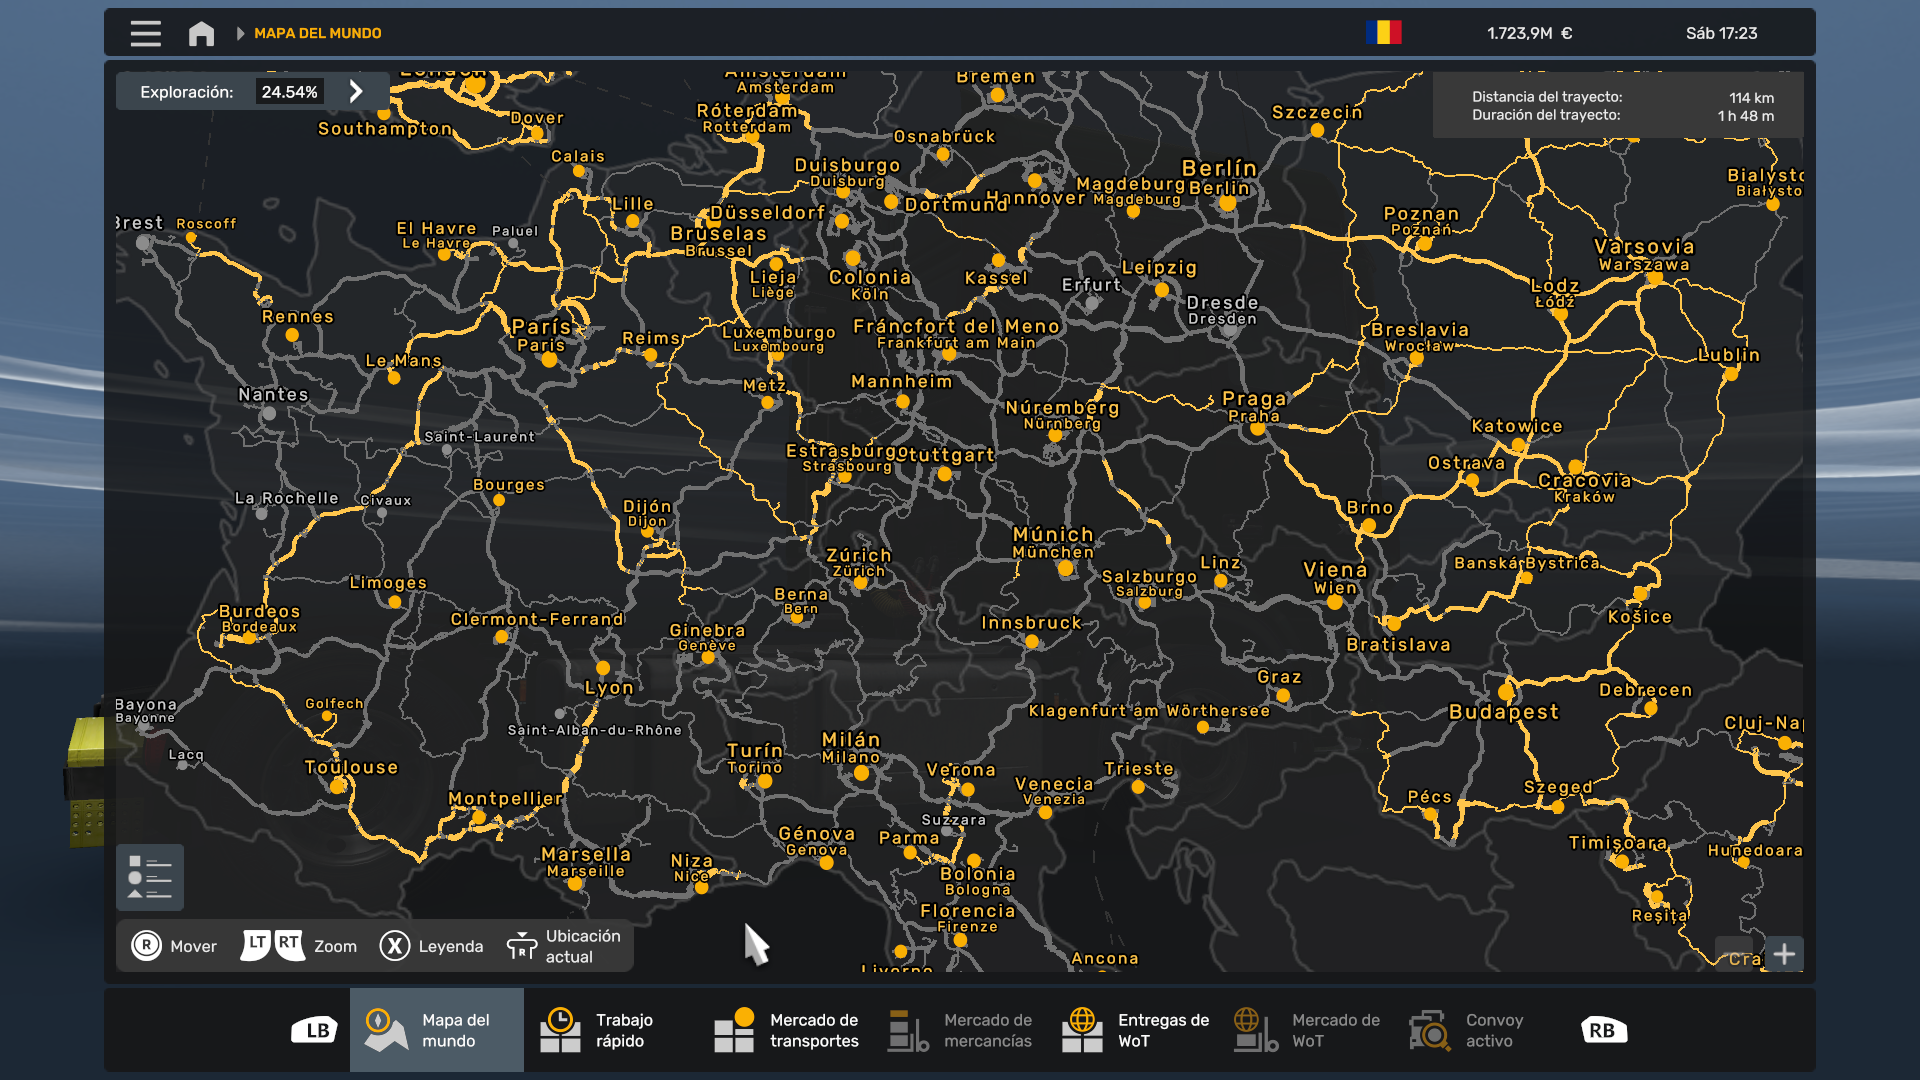The image size is (1920, 1080).
Task: Open the Mercado de mercancías tab
Action: pos(907,1029)
